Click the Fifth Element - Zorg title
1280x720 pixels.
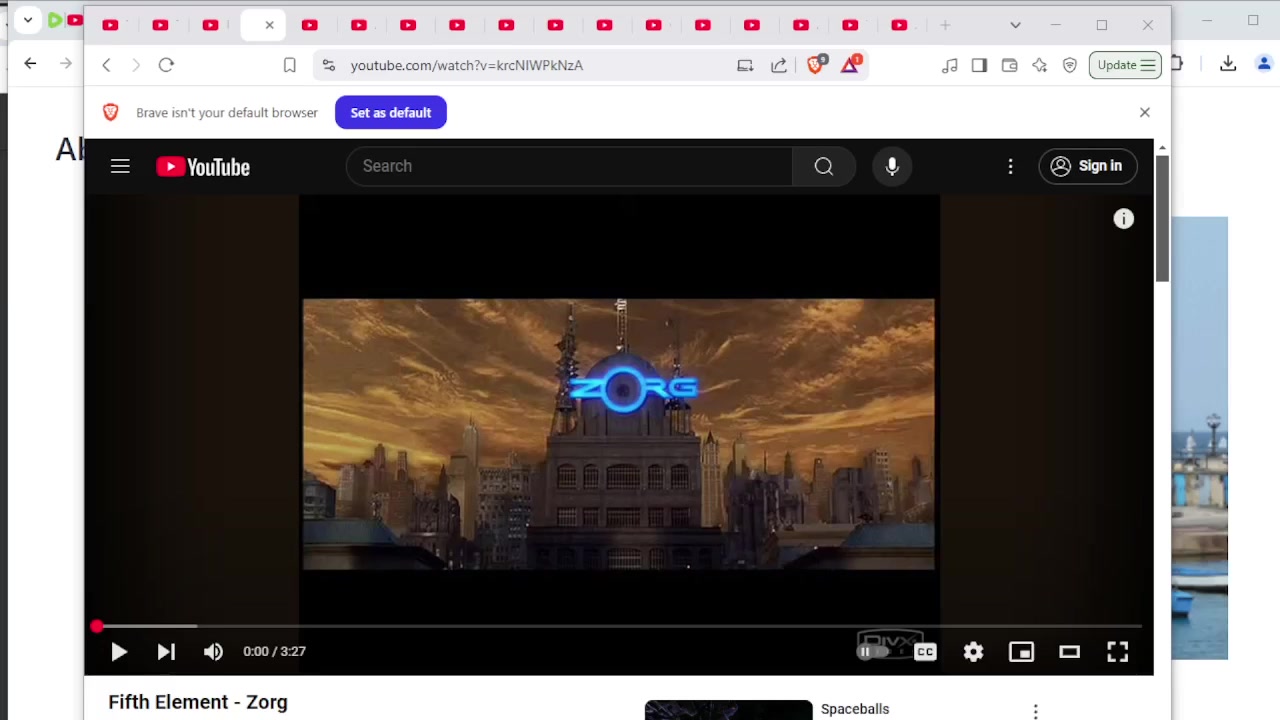pyautogui.click(x=198, y=702)
